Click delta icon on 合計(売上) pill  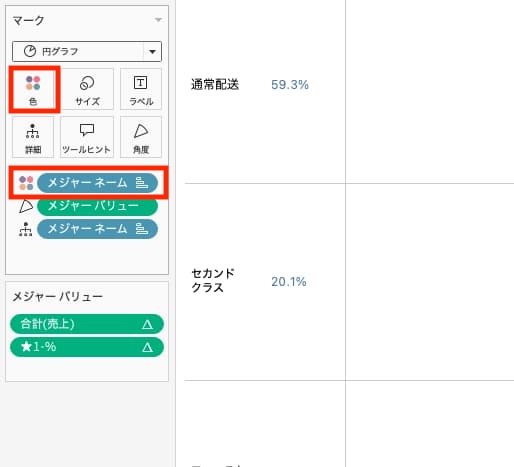pos(147,324)
